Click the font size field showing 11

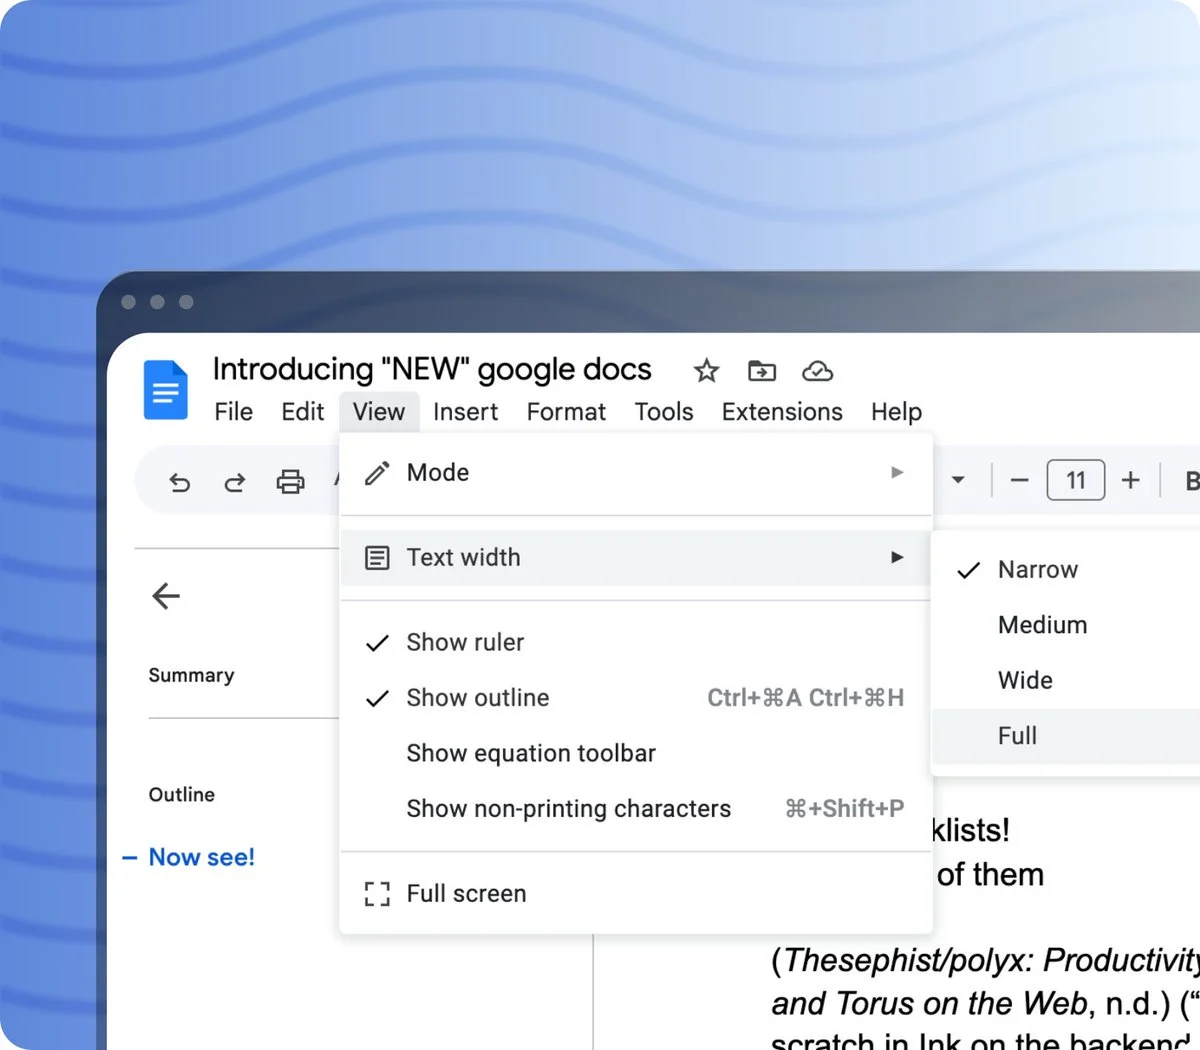click(1075, 481)
